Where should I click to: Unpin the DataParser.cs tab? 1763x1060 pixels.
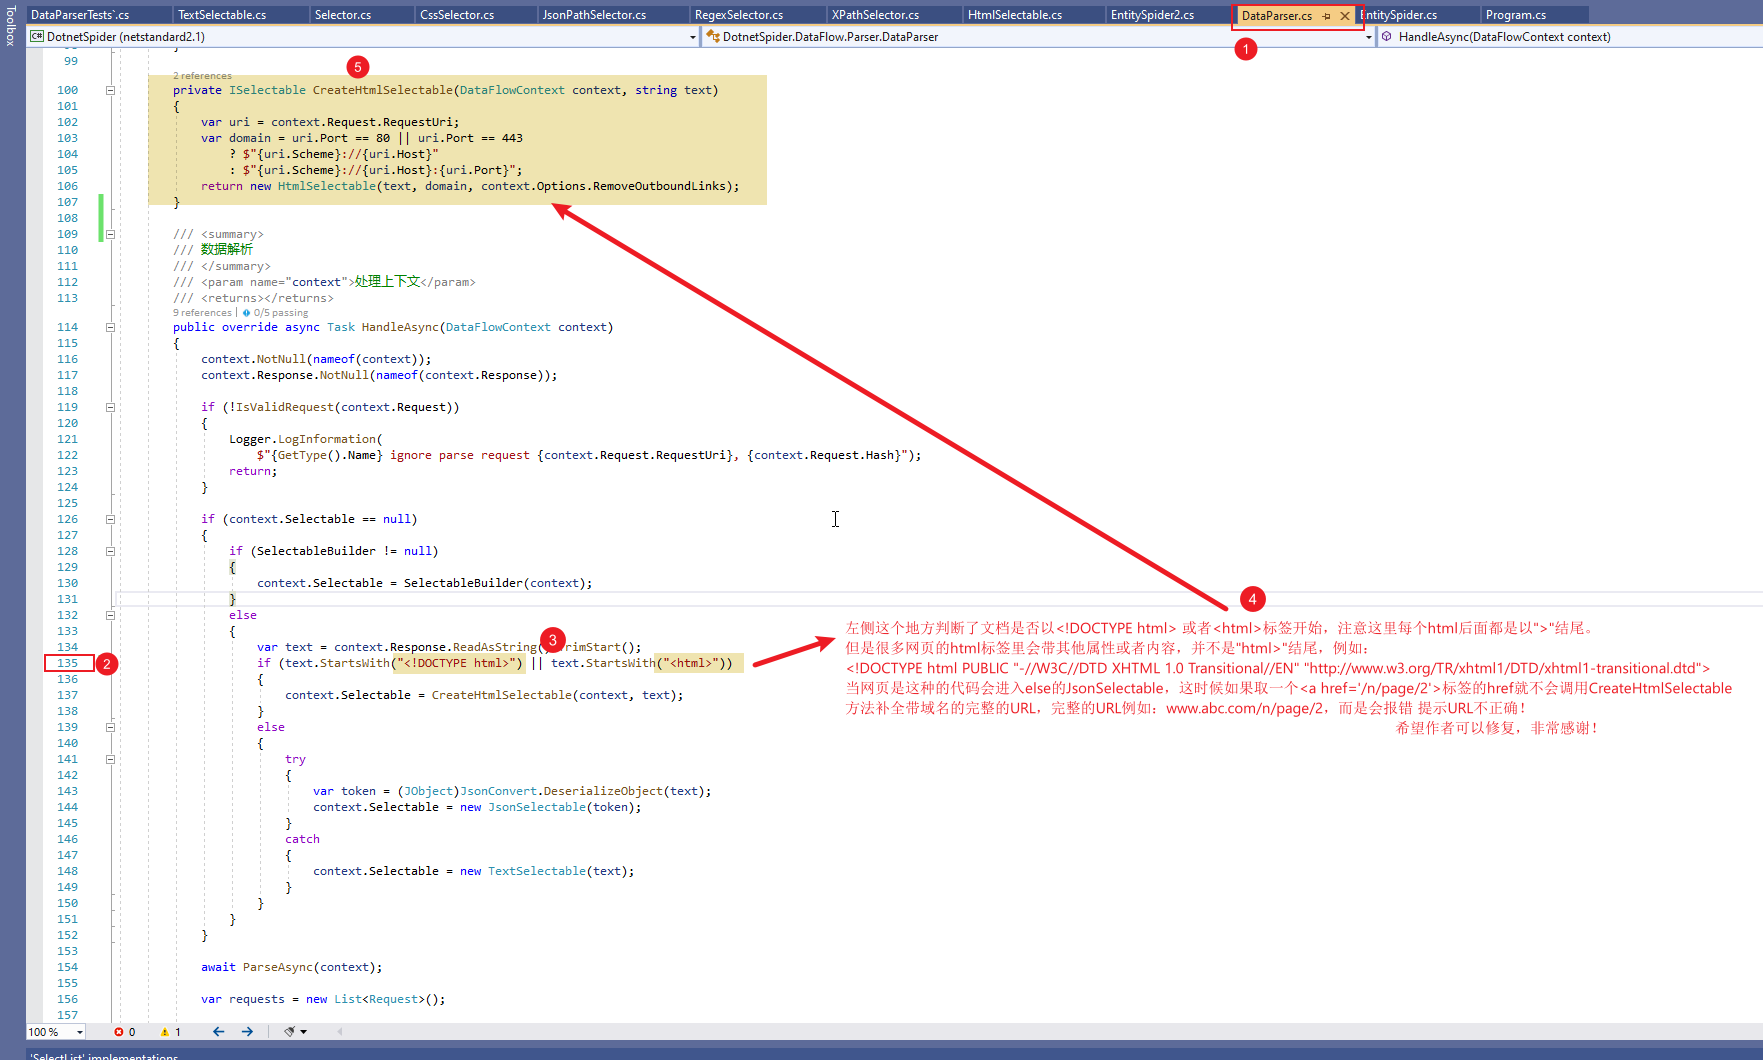pyautogui.click(x=1326, y=16)
